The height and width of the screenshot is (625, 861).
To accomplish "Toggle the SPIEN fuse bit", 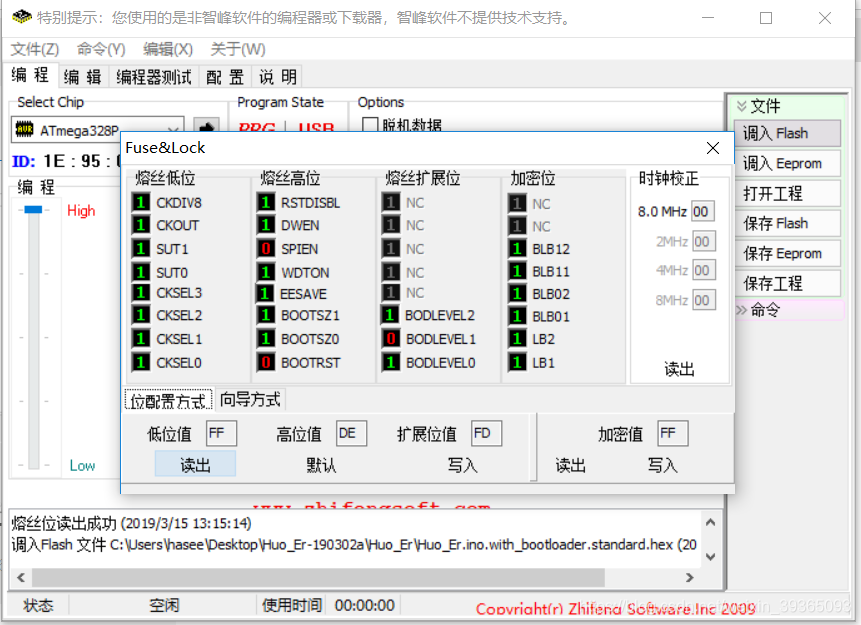I will click(x=265, y=248).
